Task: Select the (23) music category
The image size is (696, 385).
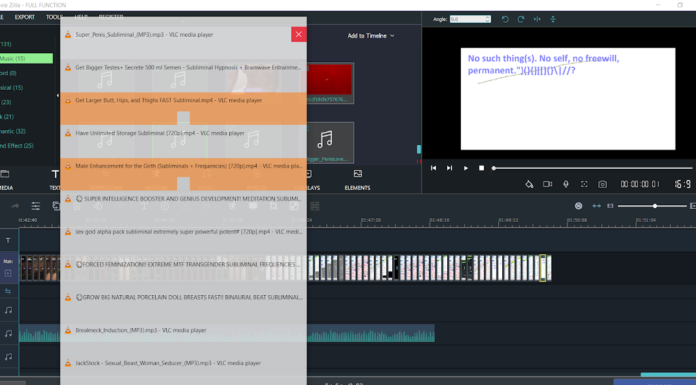Action: pos(6,102)
